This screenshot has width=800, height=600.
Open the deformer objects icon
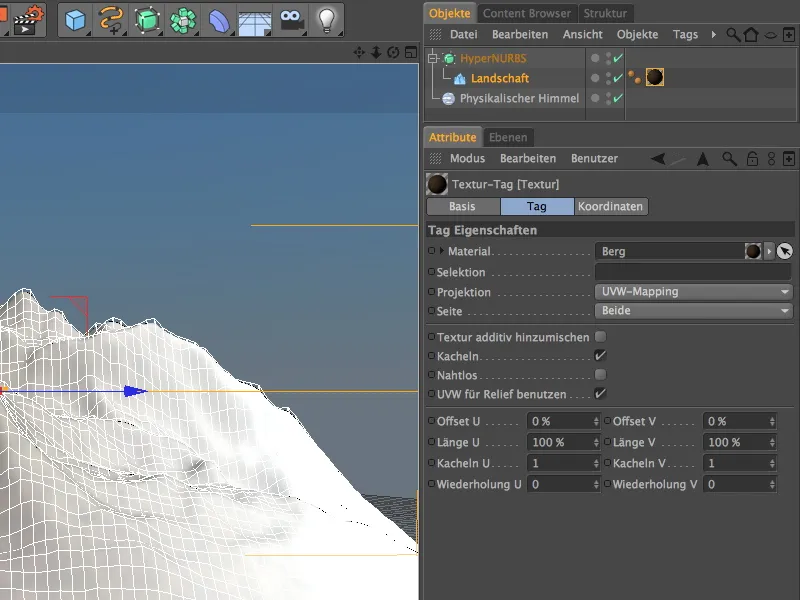coord(219,21)
